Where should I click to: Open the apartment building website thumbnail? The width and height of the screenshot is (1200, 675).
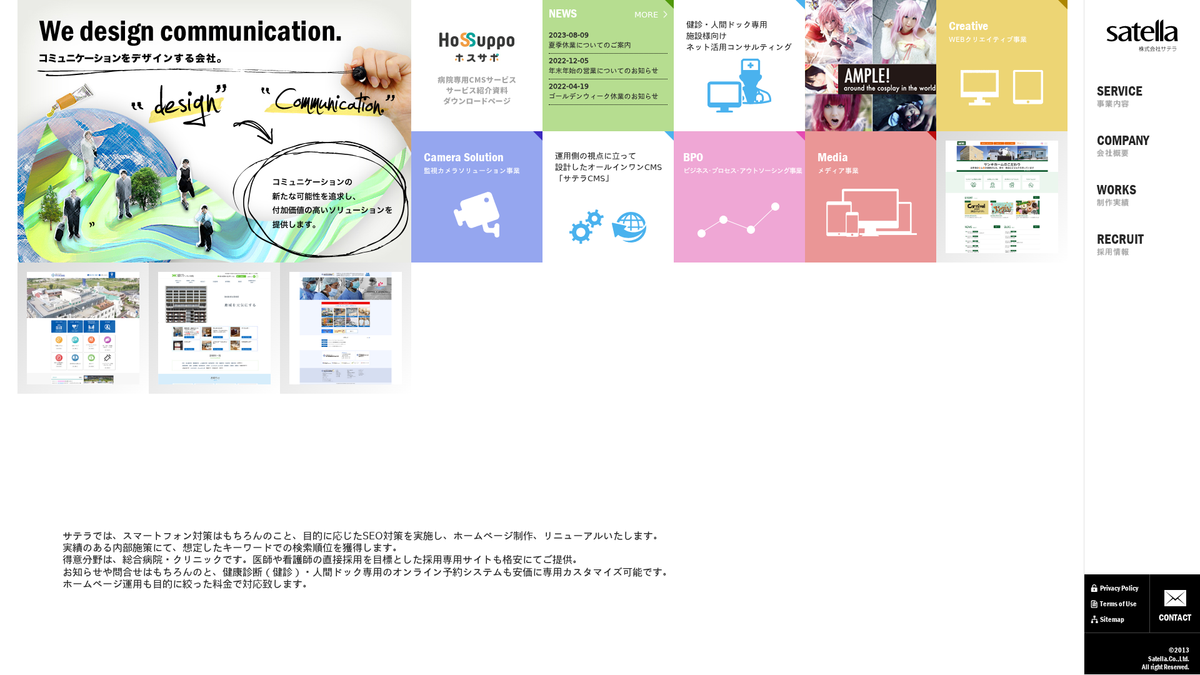214,328
